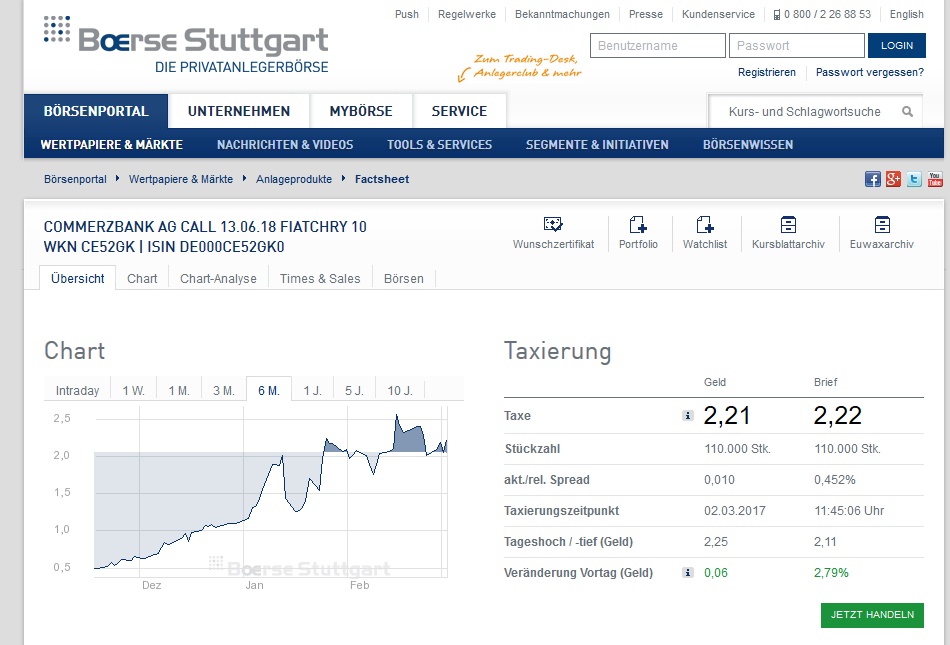Add to Watchlist icon
The width and height of the screenshot is (950, 645).
(705, 225)
